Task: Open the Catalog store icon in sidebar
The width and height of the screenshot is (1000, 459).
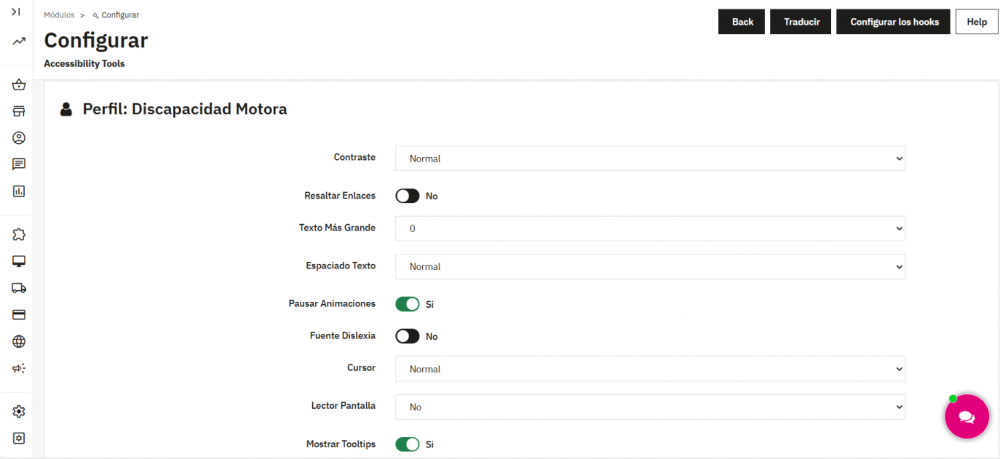Action: (x=18, y=112)
